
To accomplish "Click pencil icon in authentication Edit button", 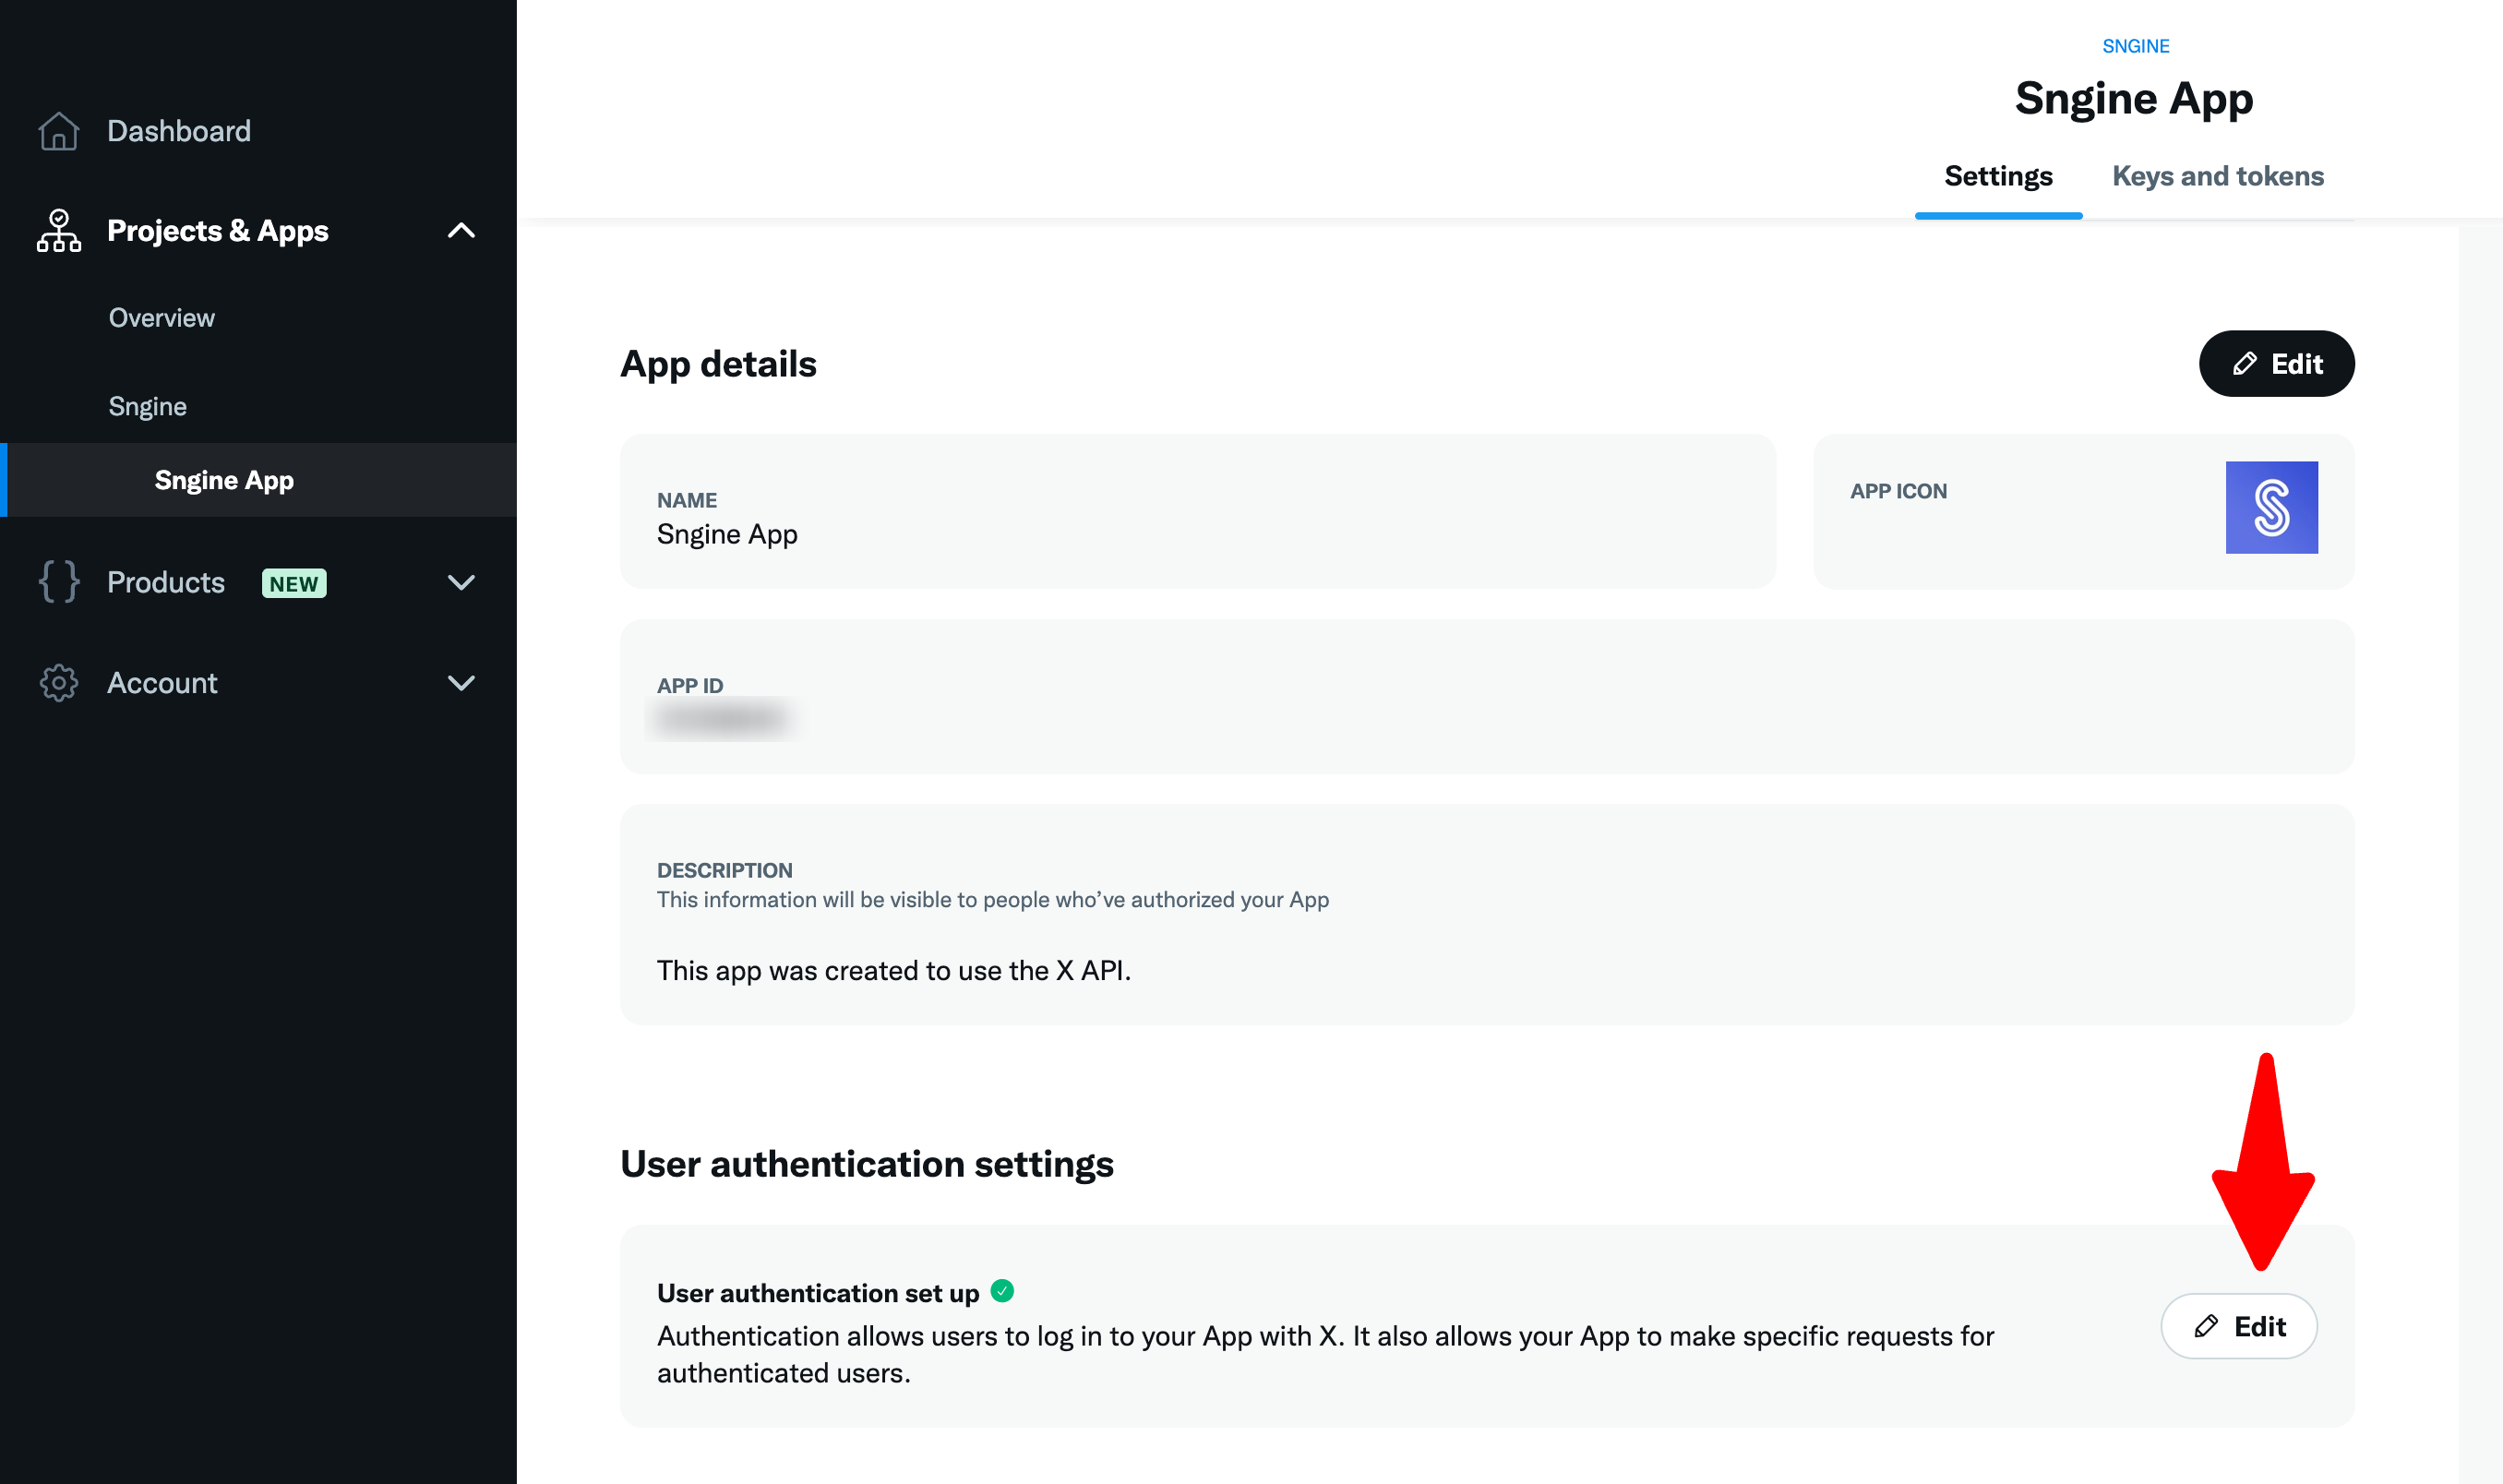I will [x=2206, y=1326].
